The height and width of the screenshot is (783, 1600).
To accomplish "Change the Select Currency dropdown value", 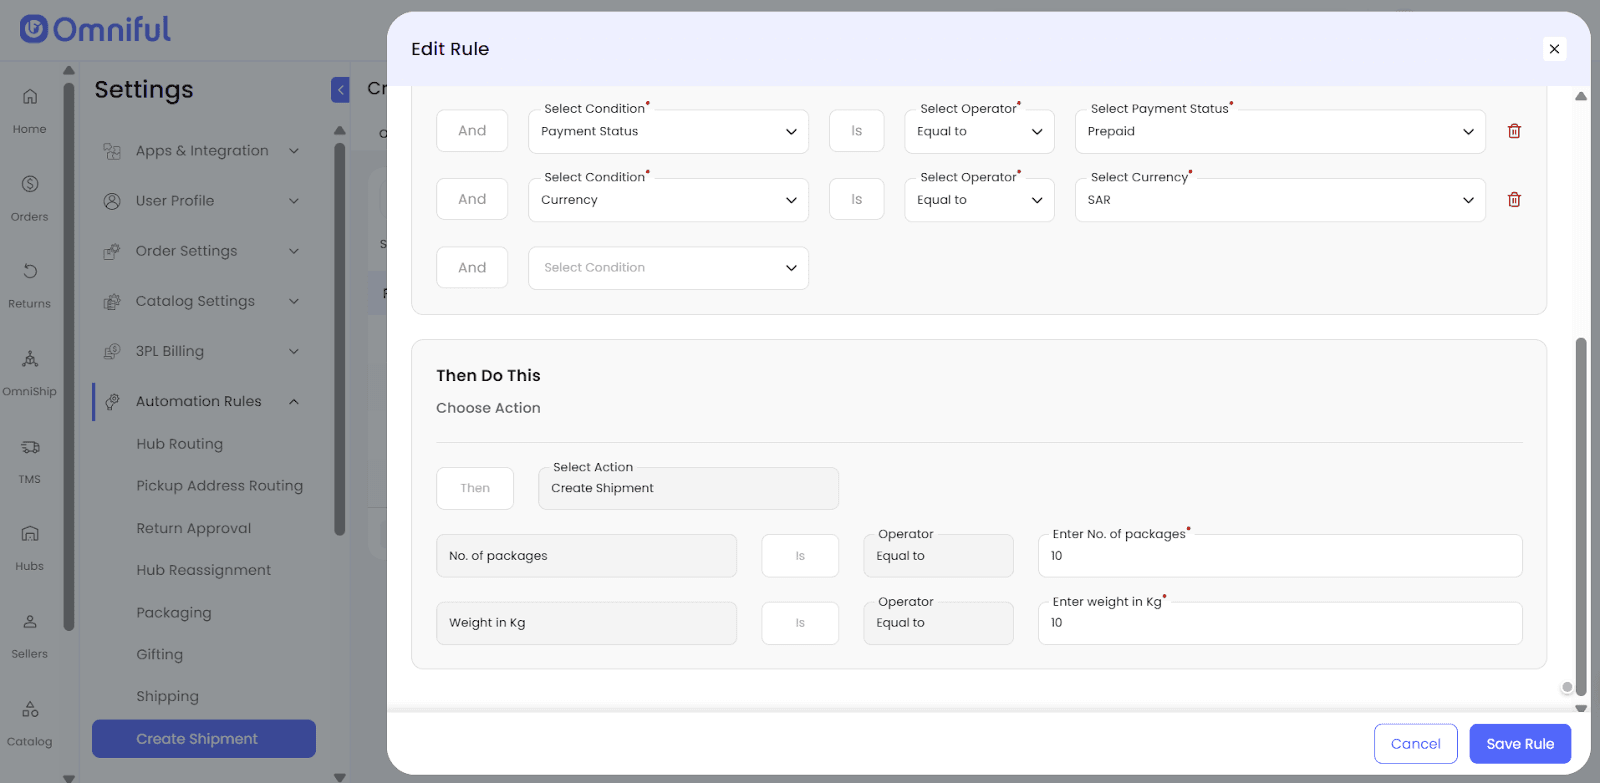I will [x=1279, y=200].
